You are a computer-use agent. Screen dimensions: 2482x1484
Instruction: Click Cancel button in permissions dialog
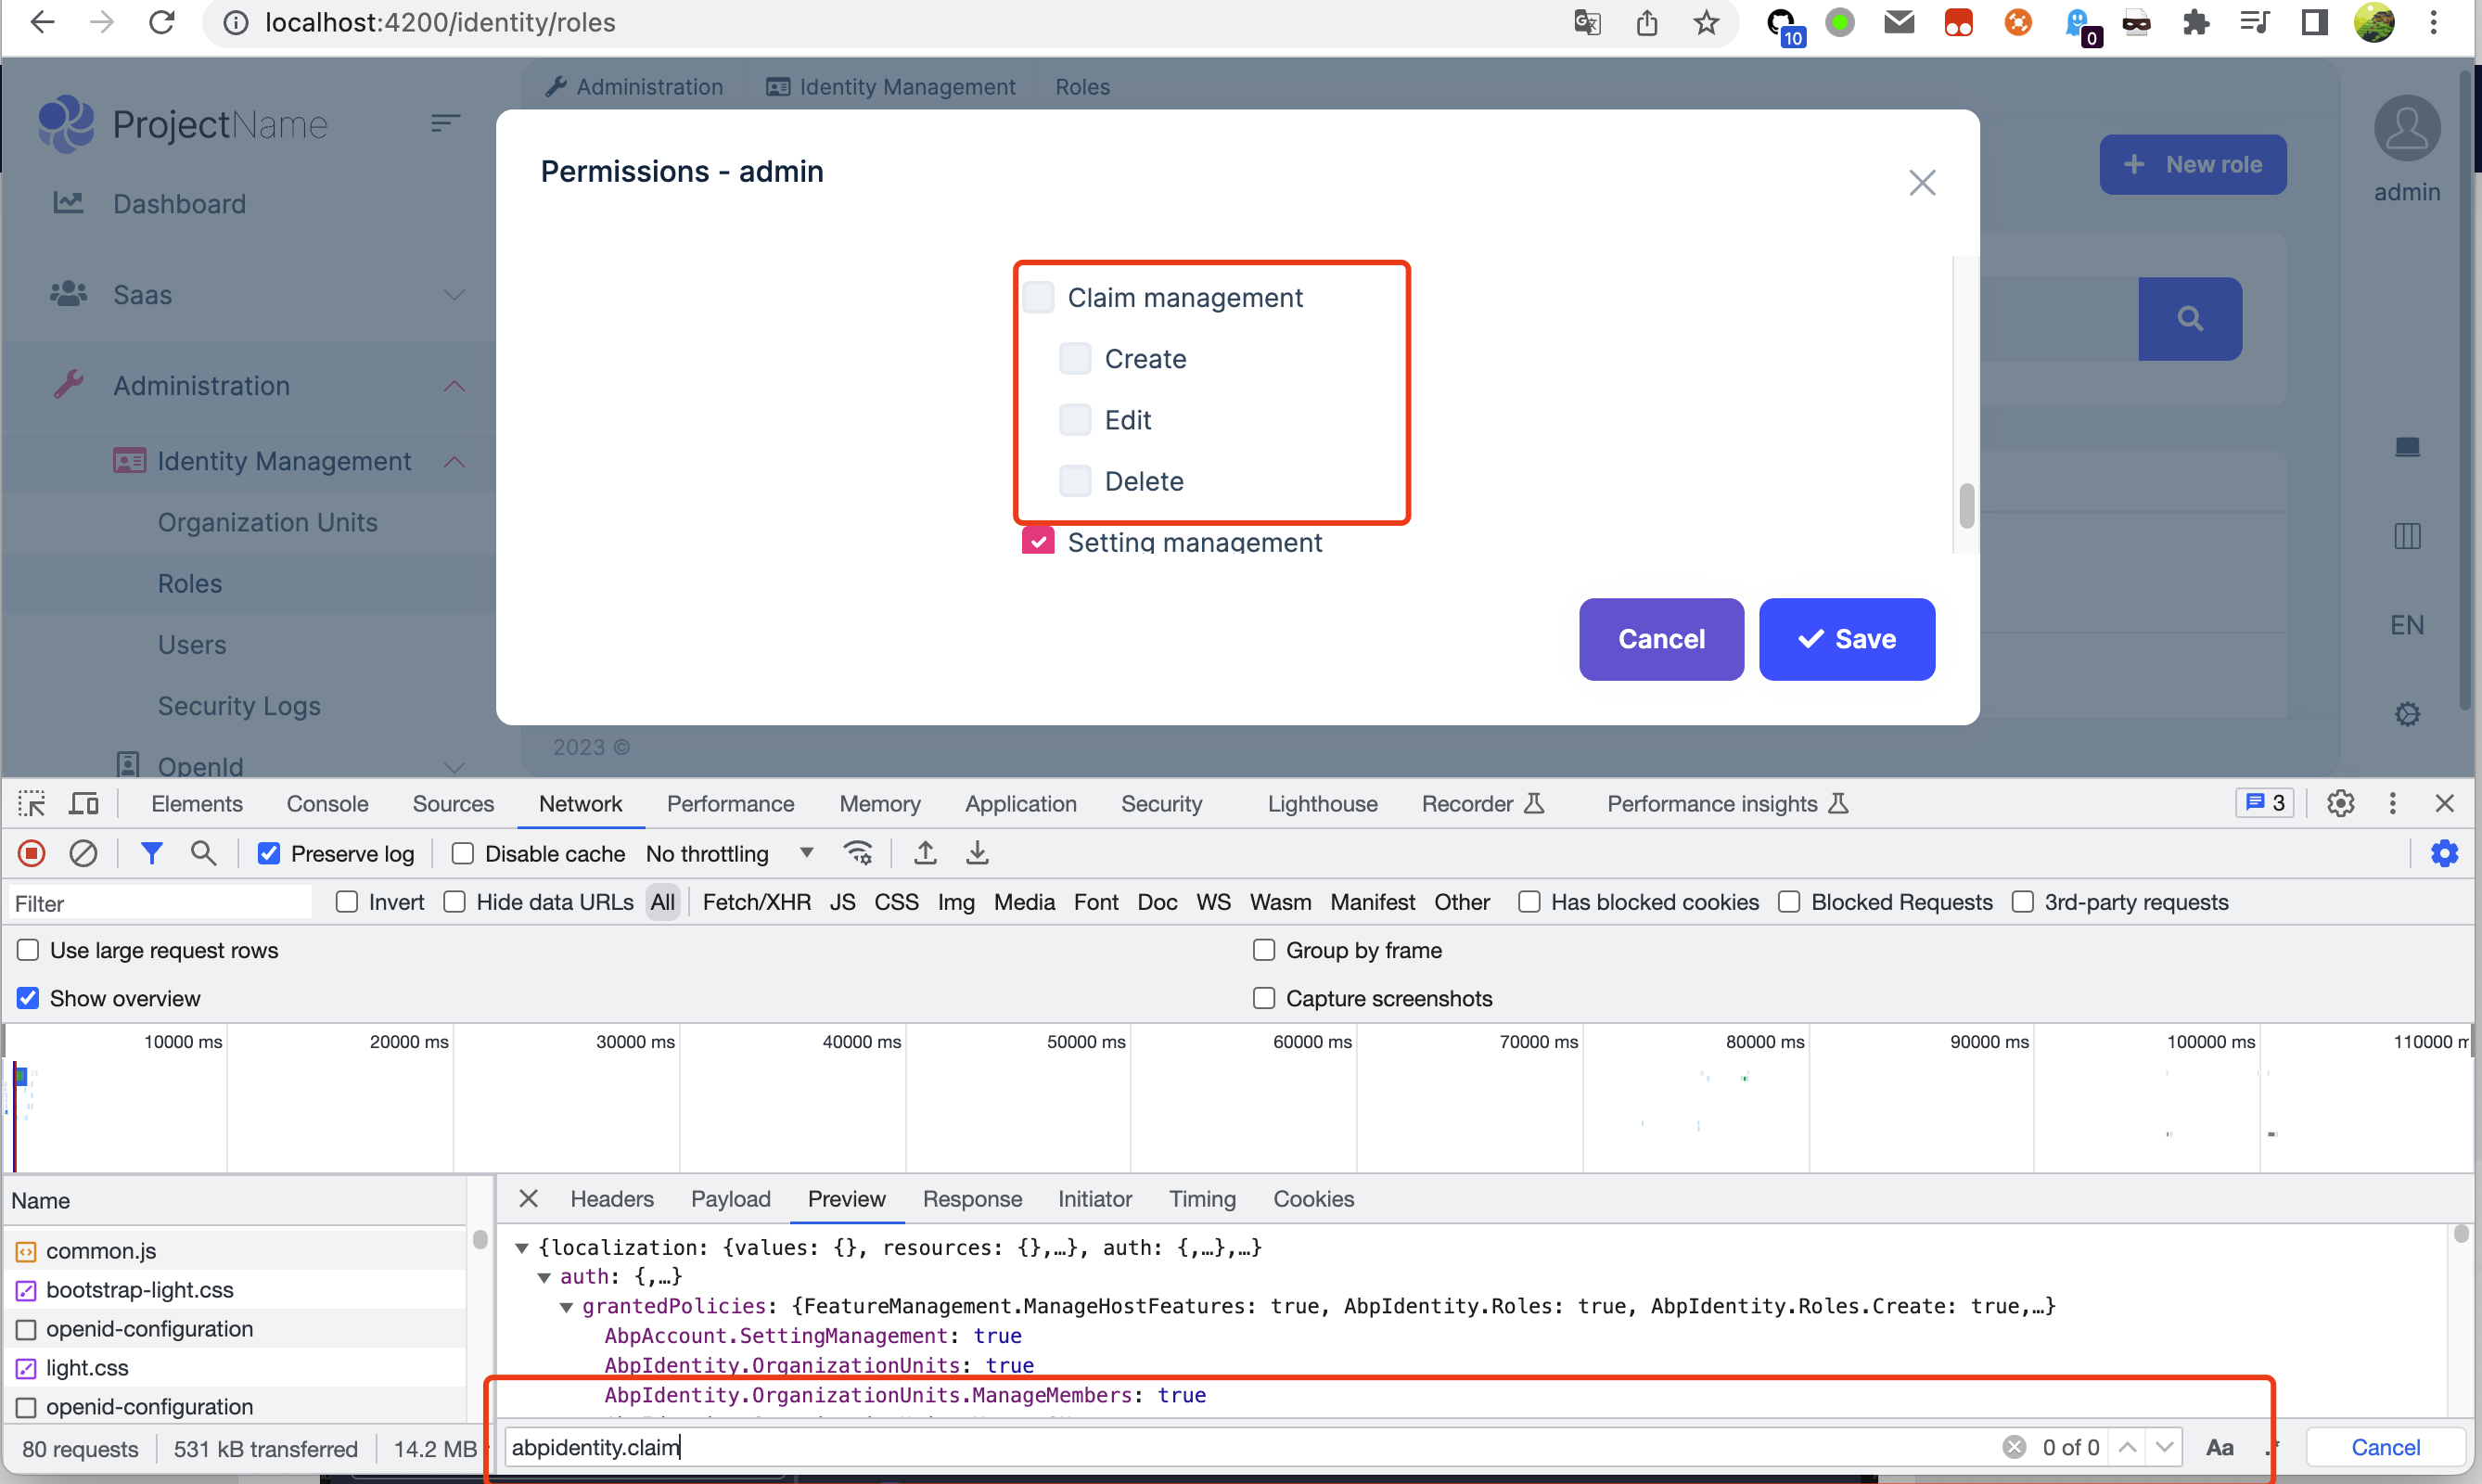pyautogui.click(x=1660, y=639)
